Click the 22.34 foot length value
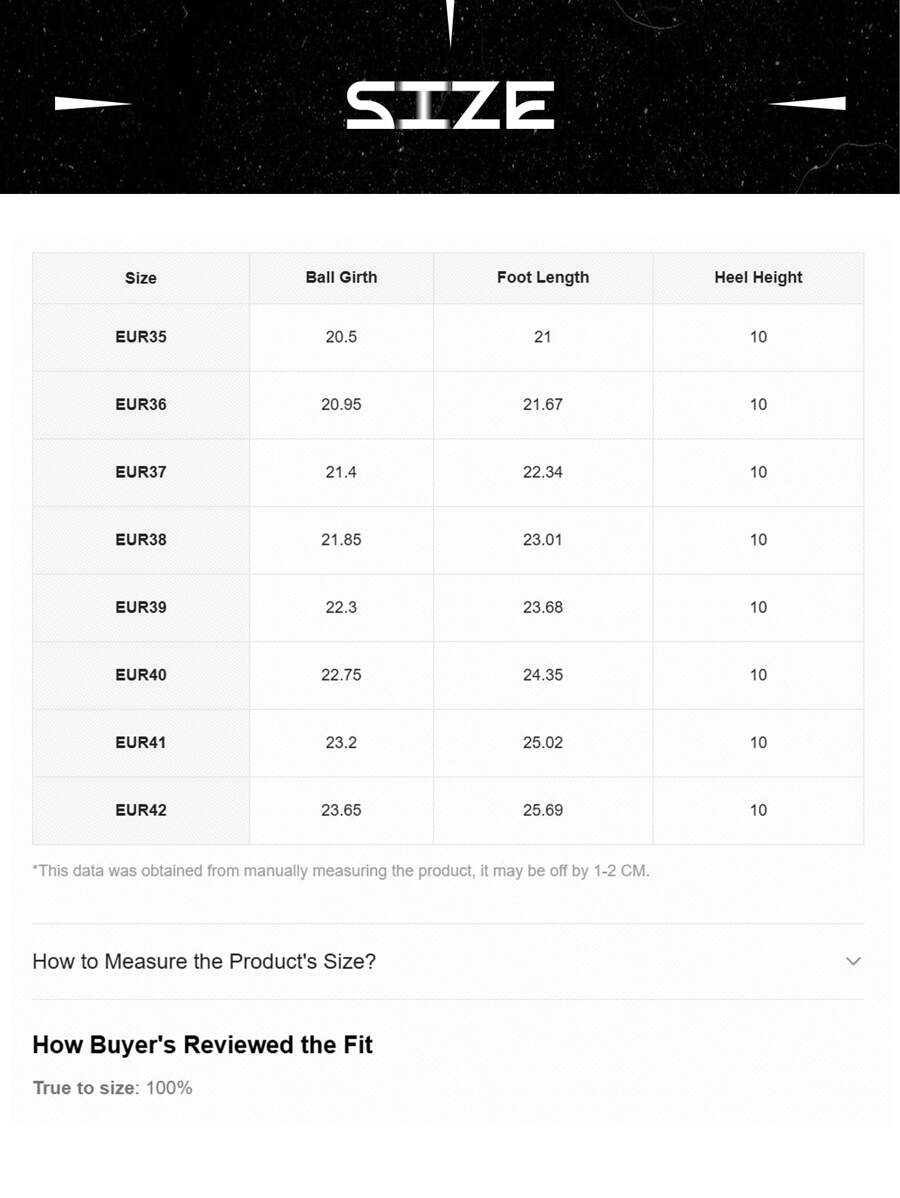The height and width of the screenshot is (1198, 900). point(543,472)
